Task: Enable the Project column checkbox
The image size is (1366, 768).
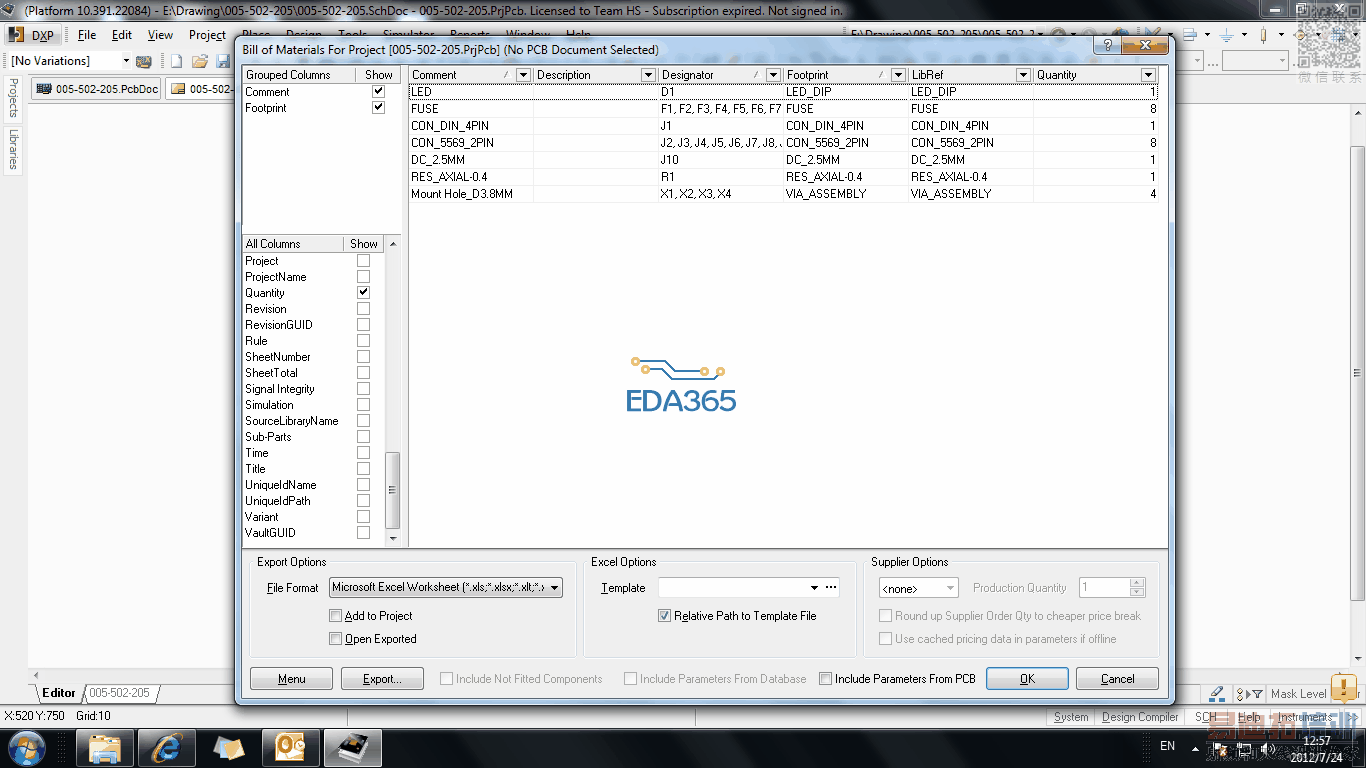Action: pos(363,260)
